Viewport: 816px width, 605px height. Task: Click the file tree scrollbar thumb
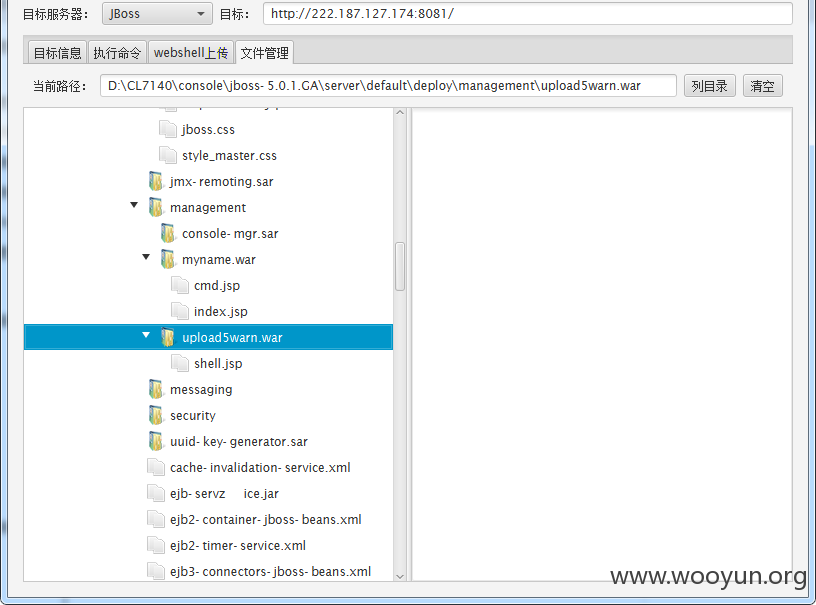(400, 266)
